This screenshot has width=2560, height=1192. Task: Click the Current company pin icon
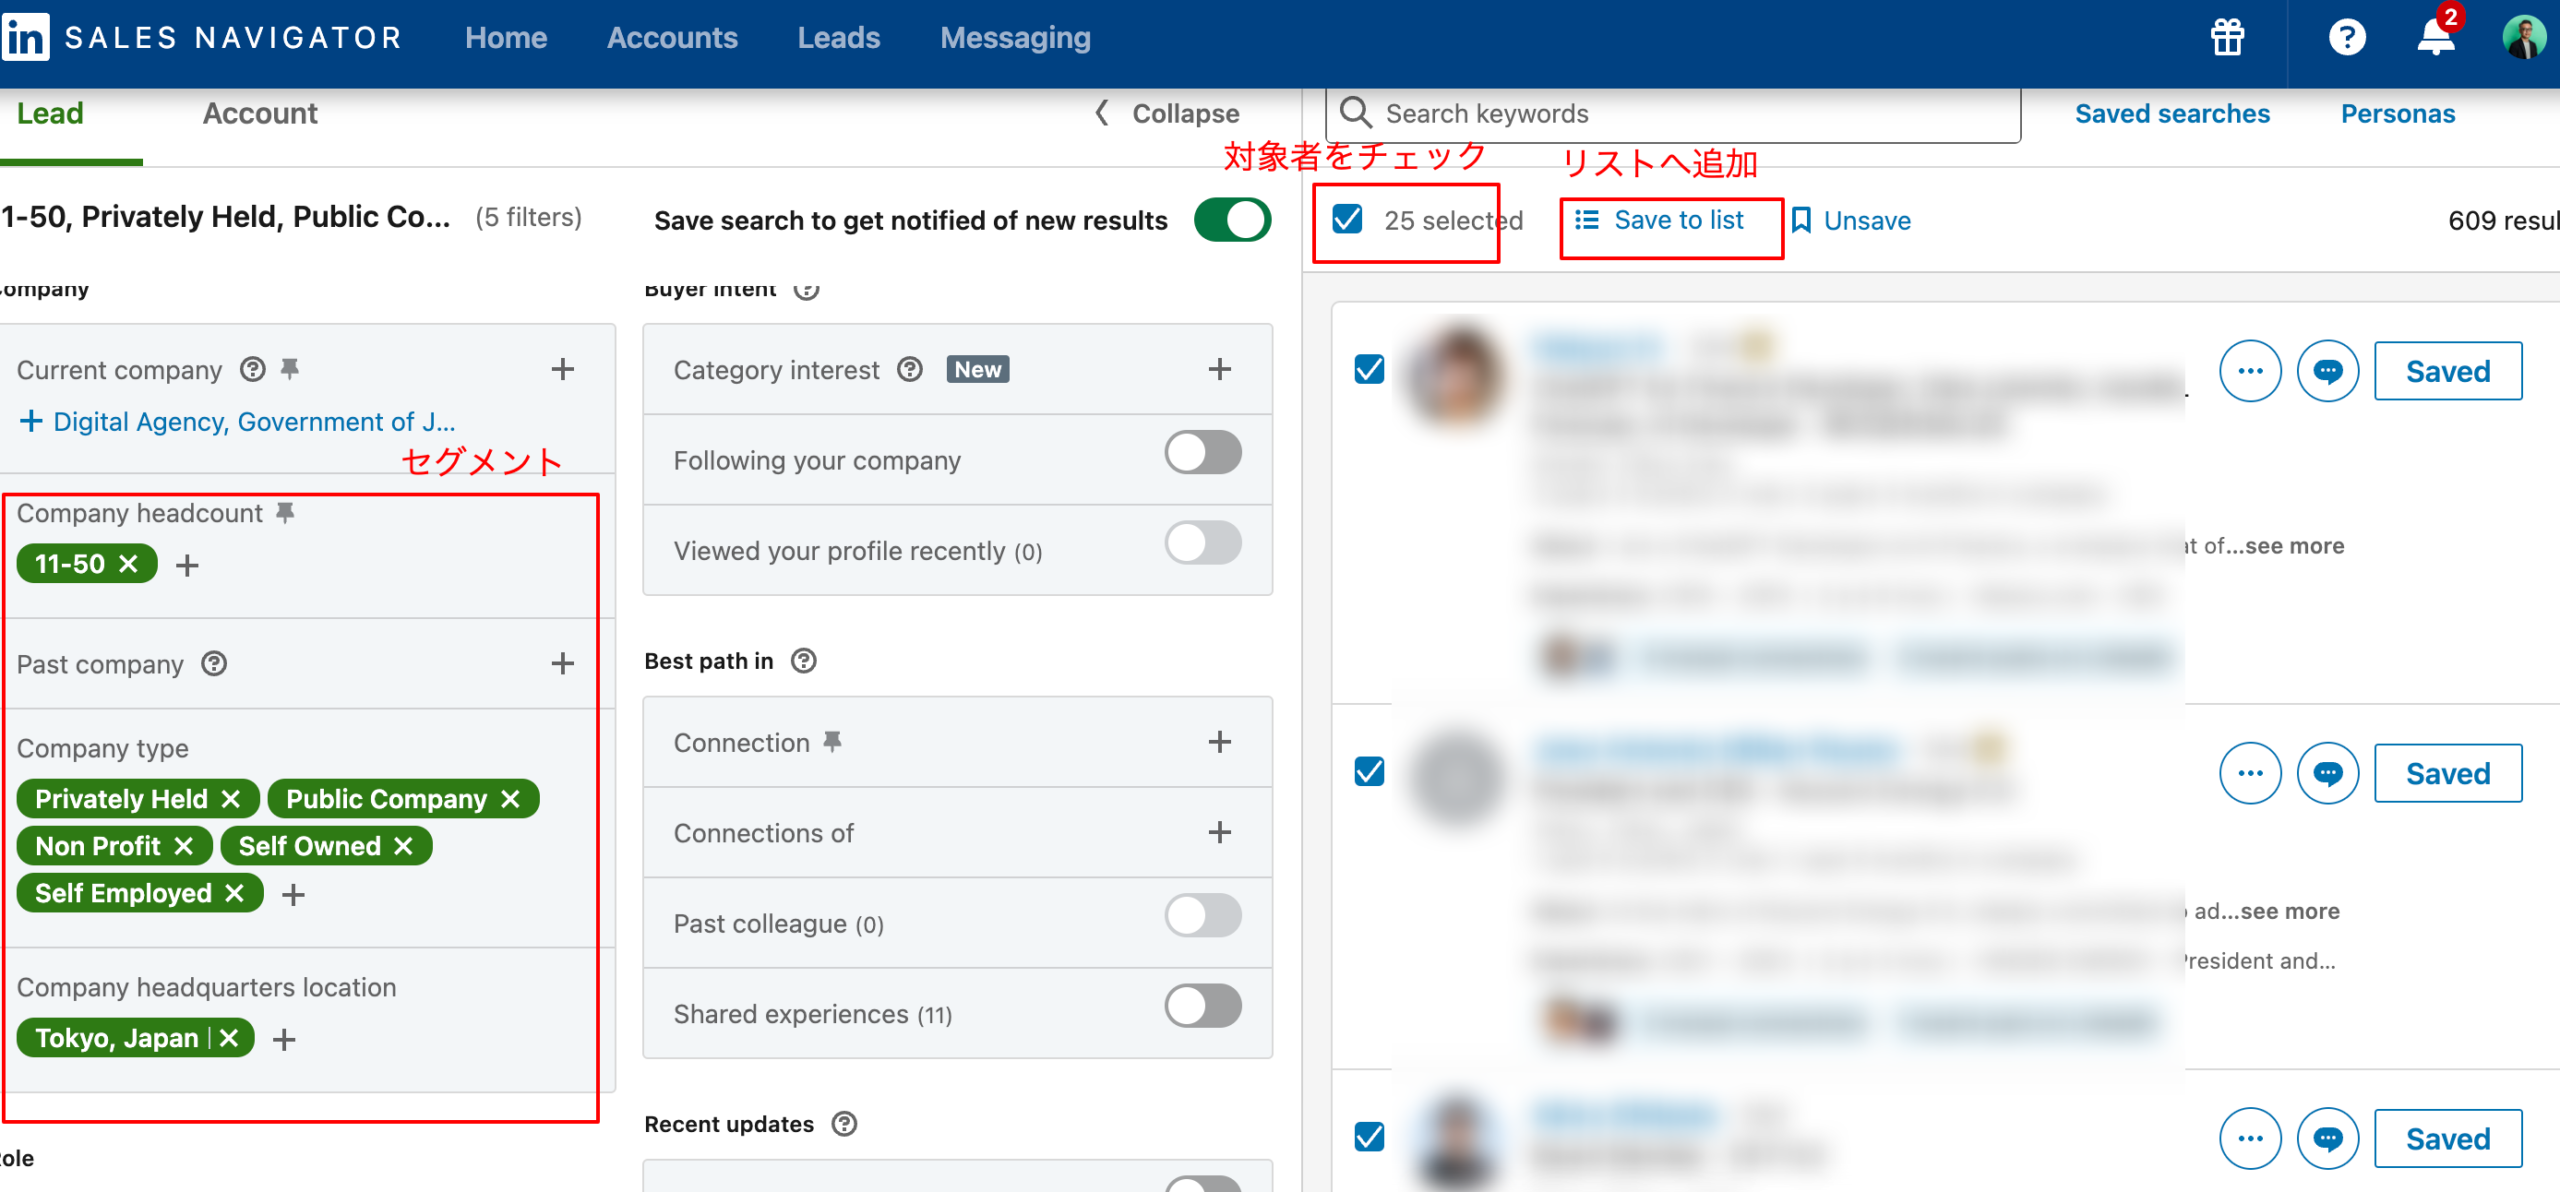[290, 369]
